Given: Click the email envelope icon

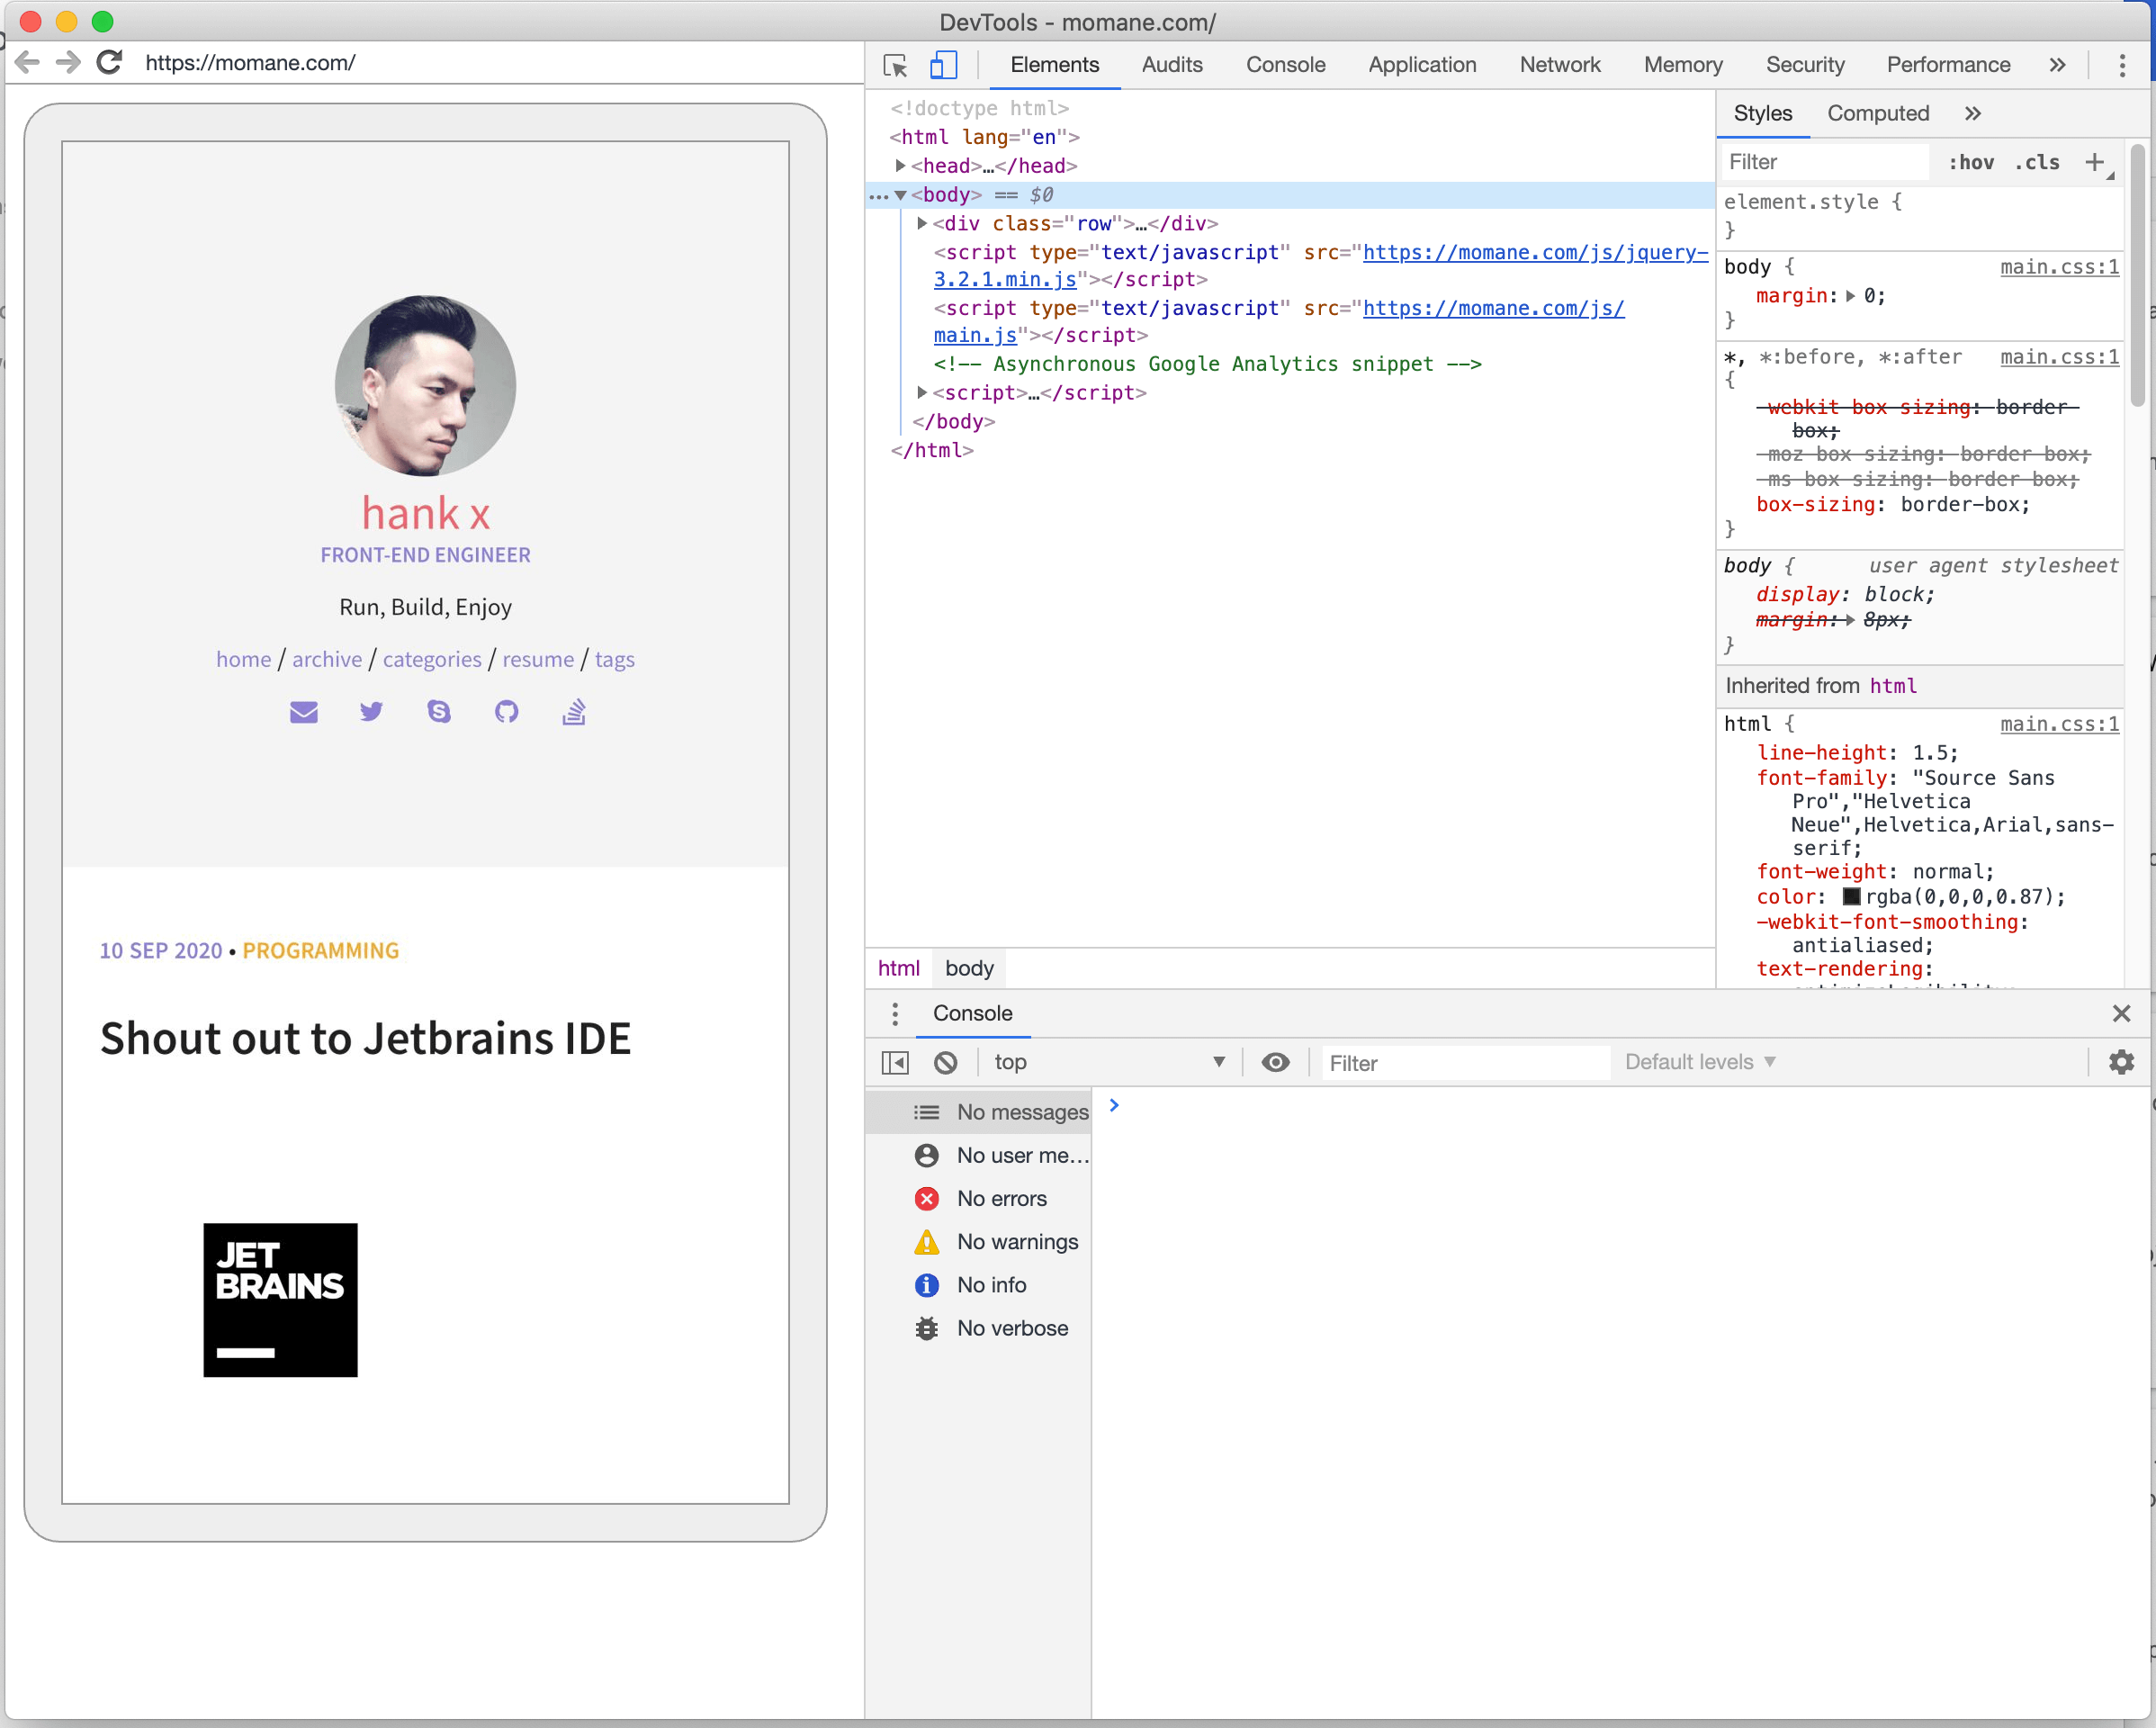Looking at the screenshot, I should pos(304,712).
